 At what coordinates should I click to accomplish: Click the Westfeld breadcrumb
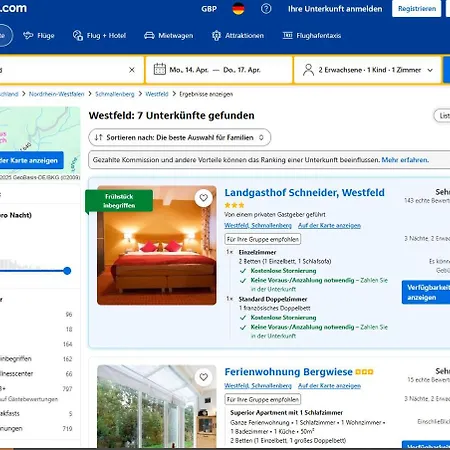[157, 94]
